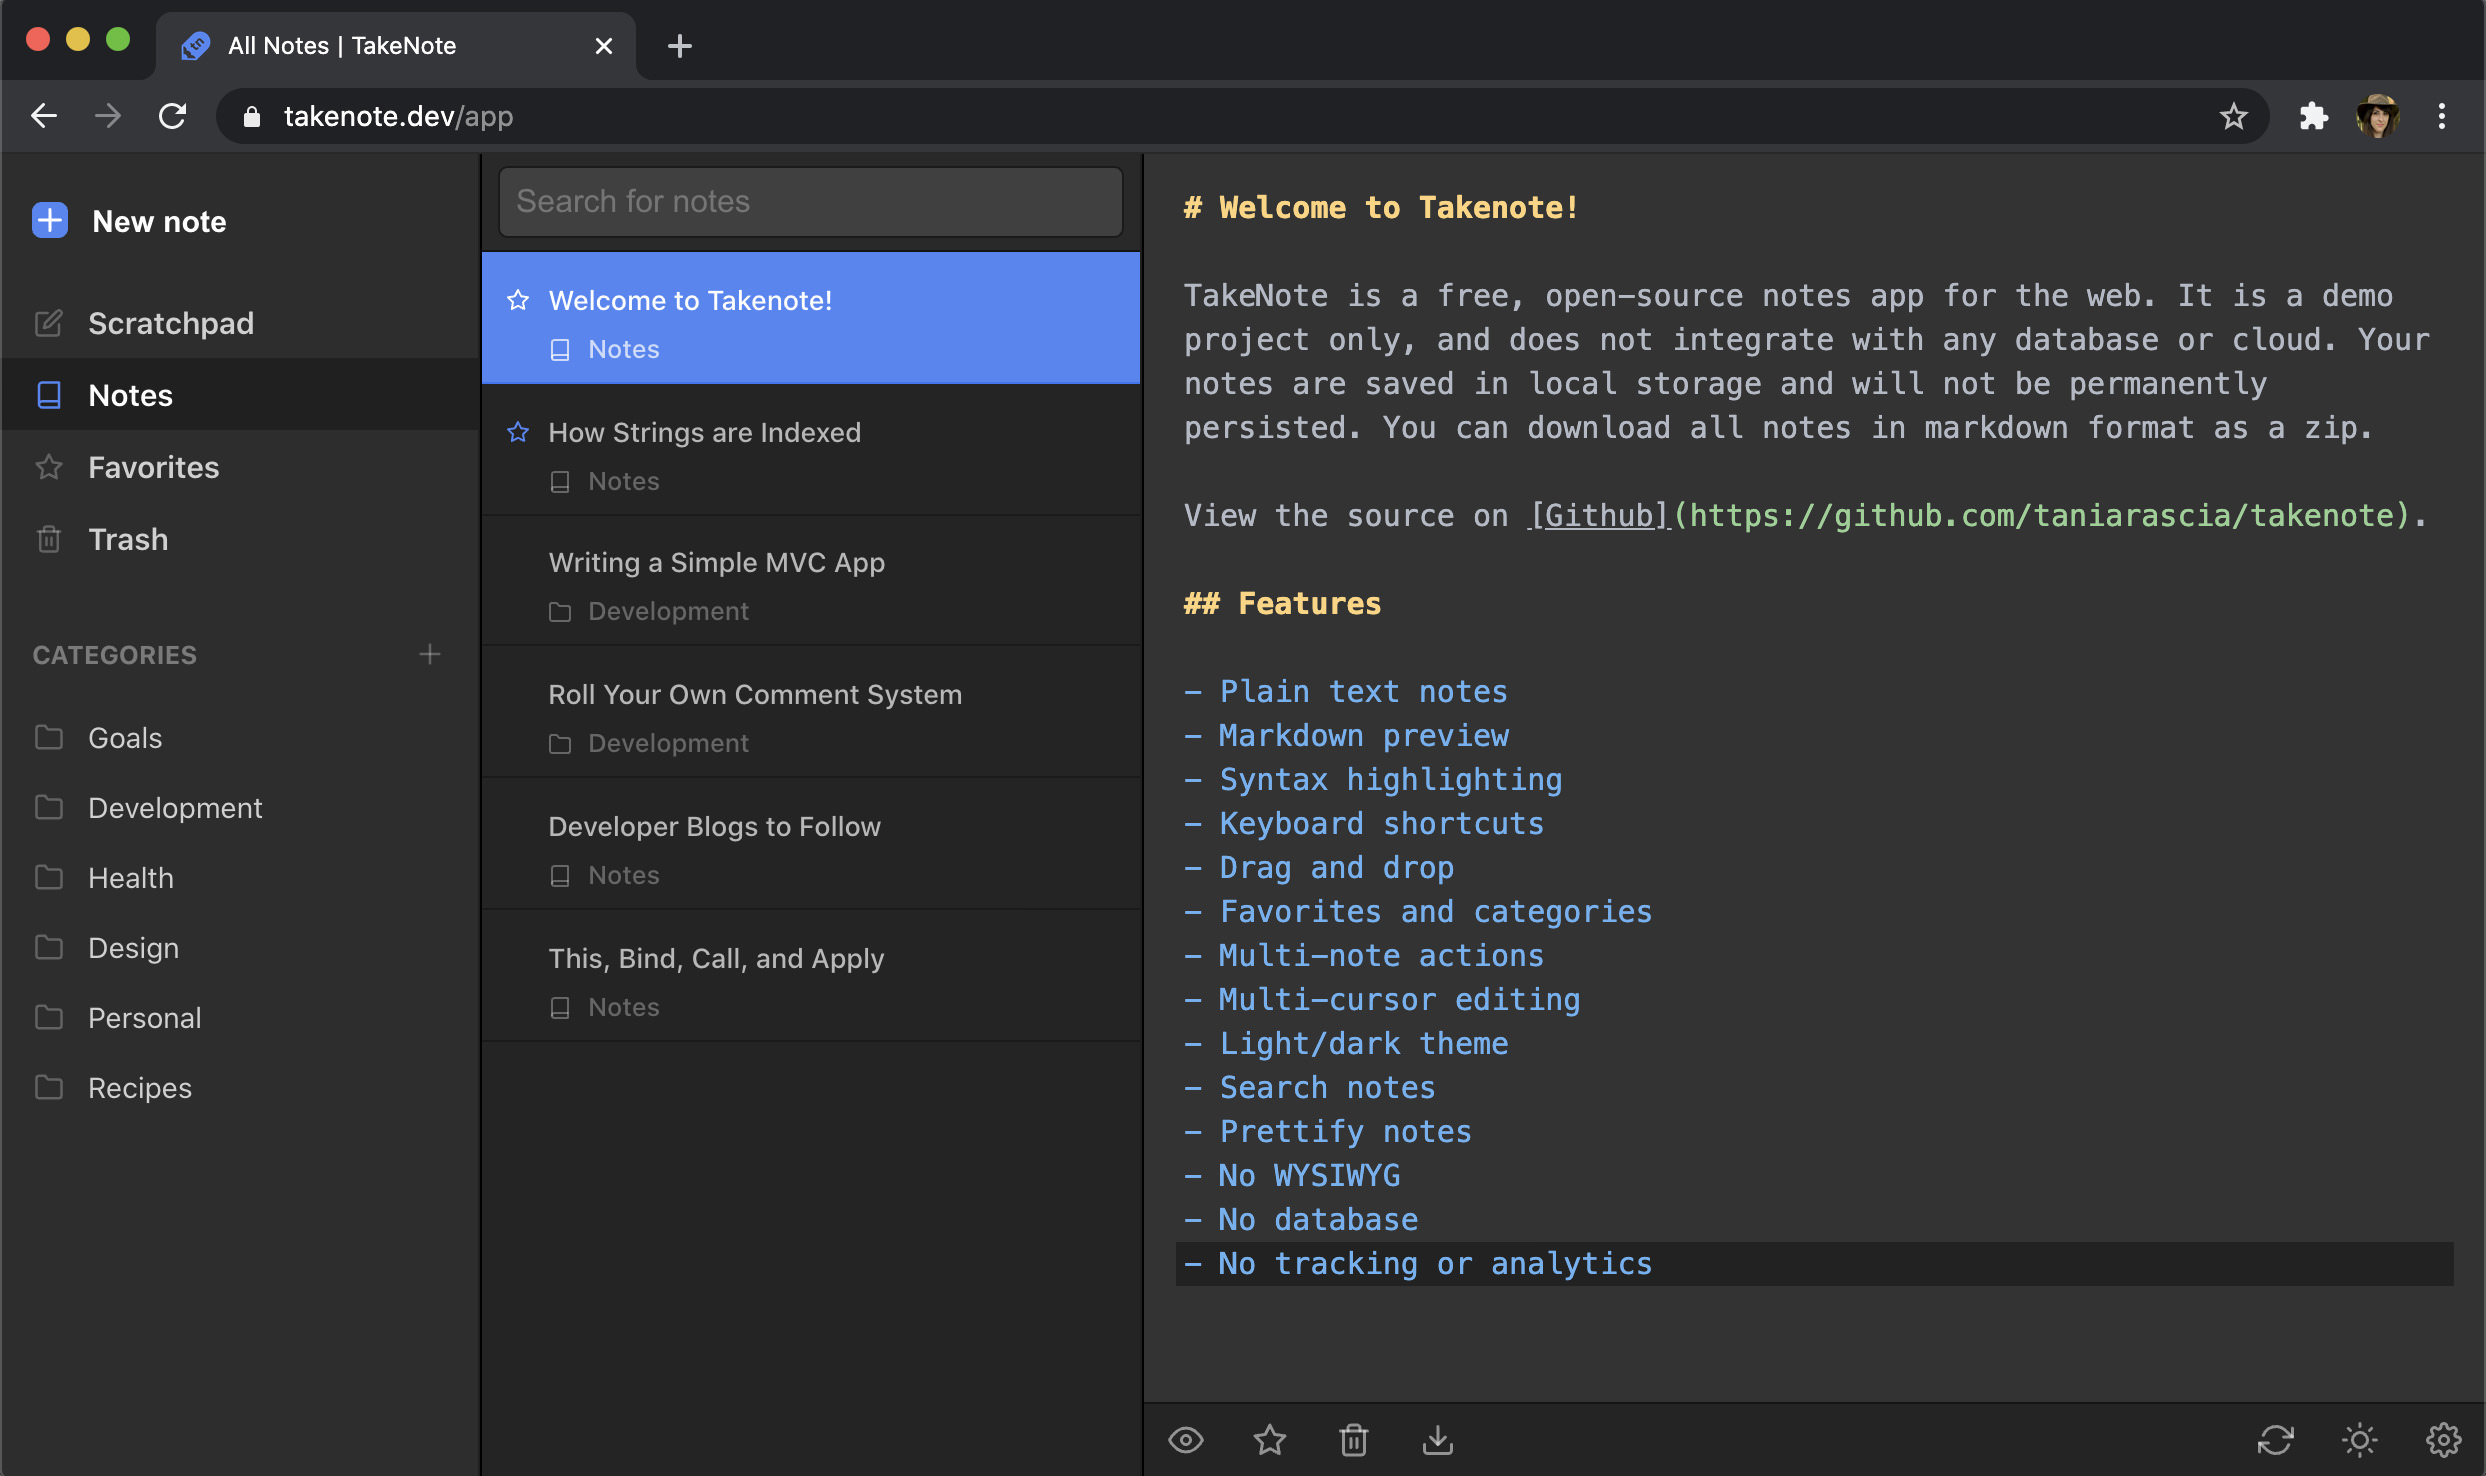2486x1476 pixels.
Task: Expand the Notes category under 'Welcome to Takenote'
Action: click(622, 348)
